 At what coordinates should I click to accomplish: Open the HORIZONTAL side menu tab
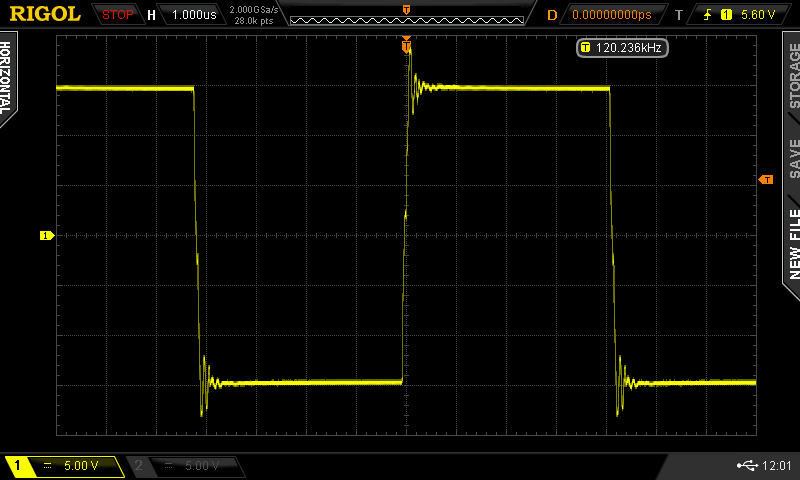[8, 78]
